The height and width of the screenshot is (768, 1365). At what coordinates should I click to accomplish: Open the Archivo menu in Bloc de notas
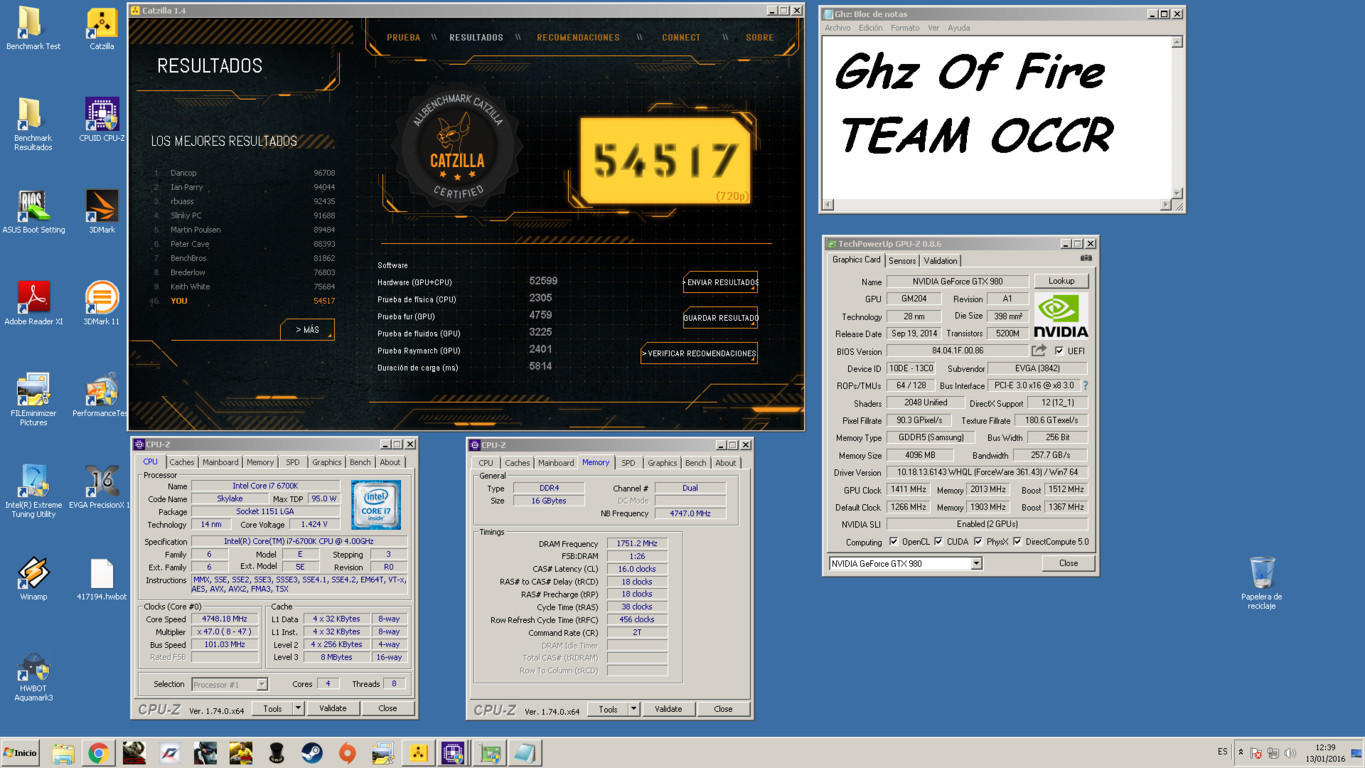[837, 28]
